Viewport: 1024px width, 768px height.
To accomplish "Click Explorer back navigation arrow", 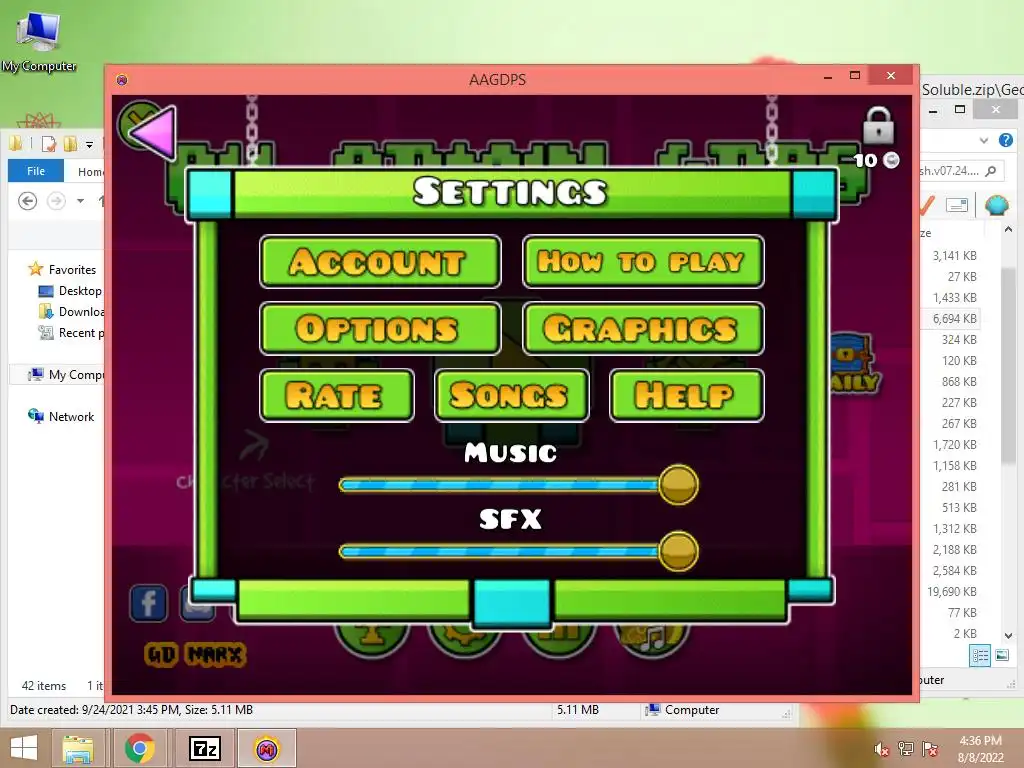I will (27, 201).
